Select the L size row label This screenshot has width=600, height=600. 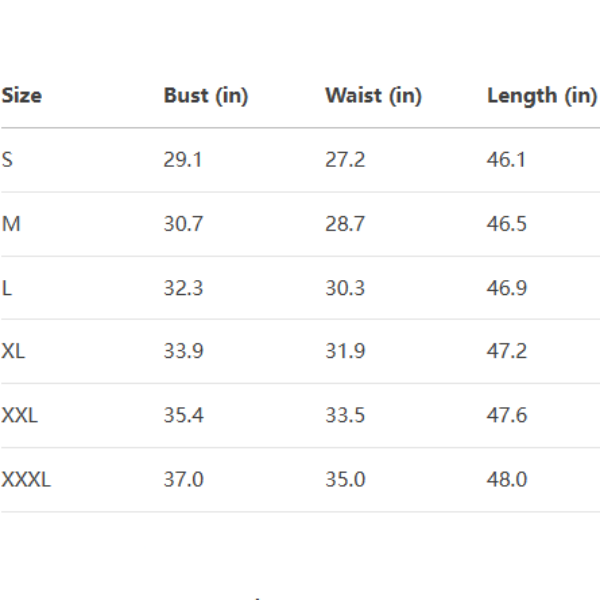click(x=7, y=288)
